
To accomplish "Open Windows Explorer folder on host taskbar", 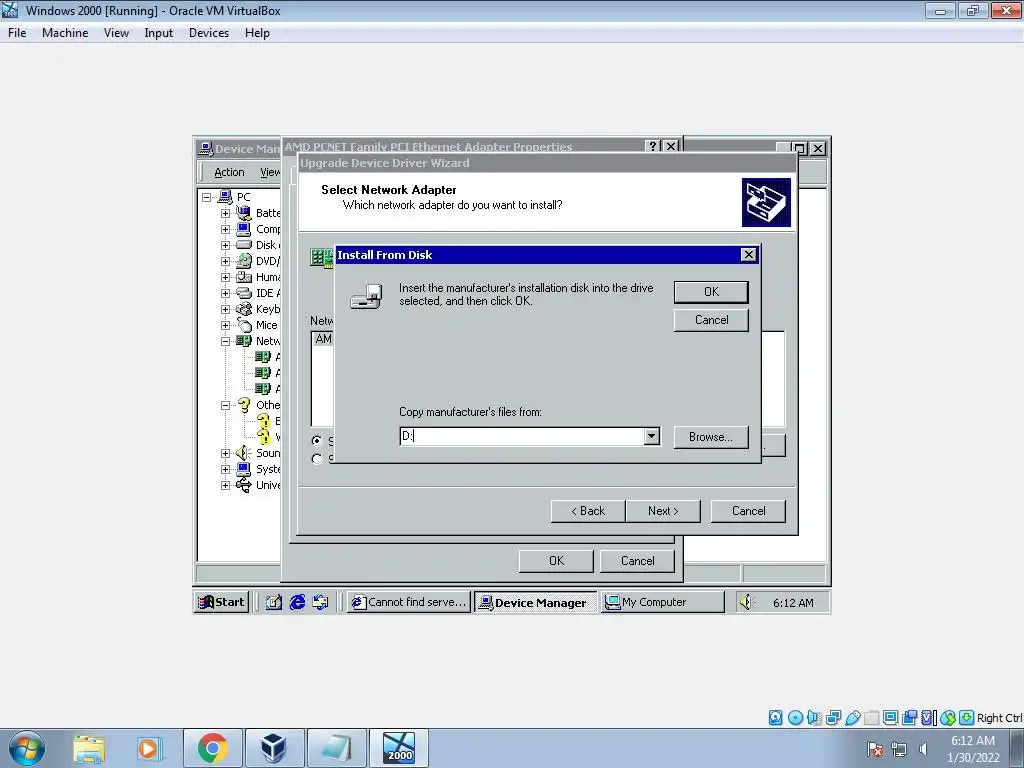I will pos(89,748).
